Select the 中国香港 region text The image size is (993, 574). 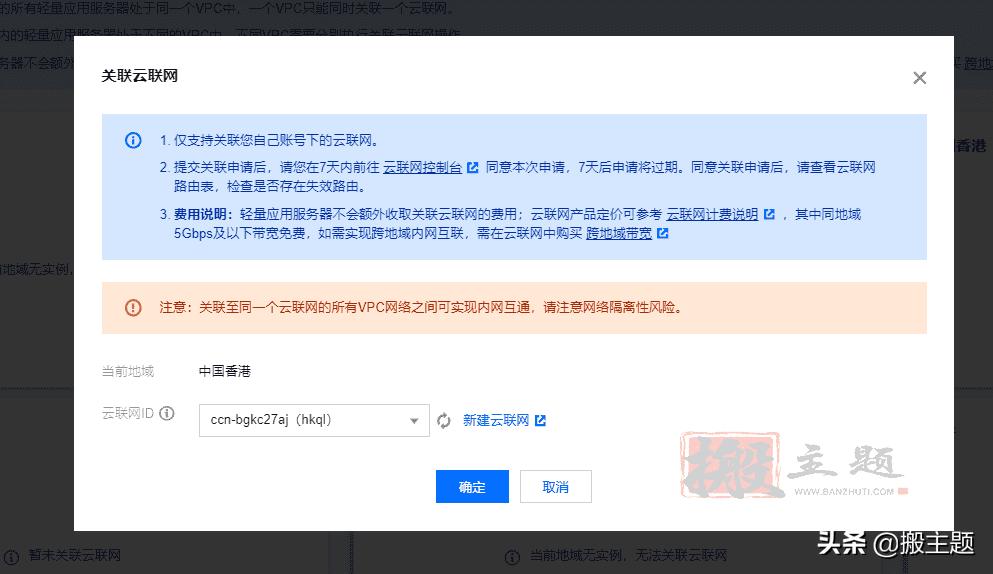[x=225, y=371]
